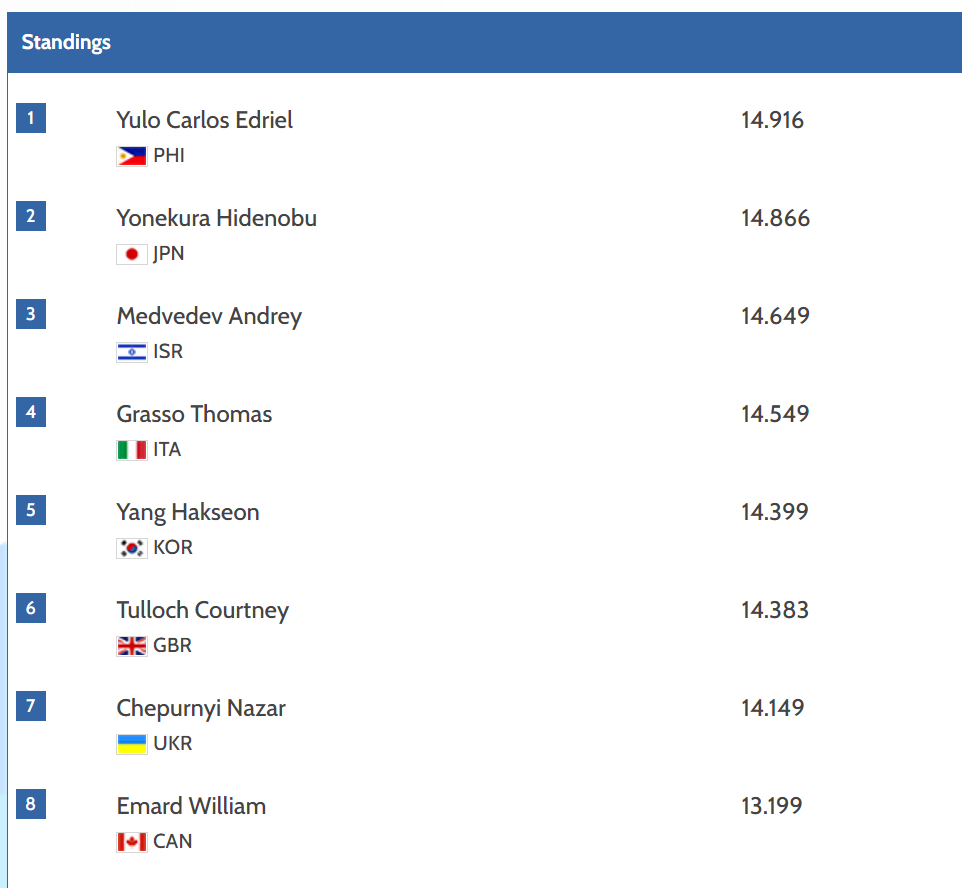The height and width of the screenshot is (888, 962).
Task: Click score 13.199 for Emard William
Action: pyautogui.click(x=772, y=806)
